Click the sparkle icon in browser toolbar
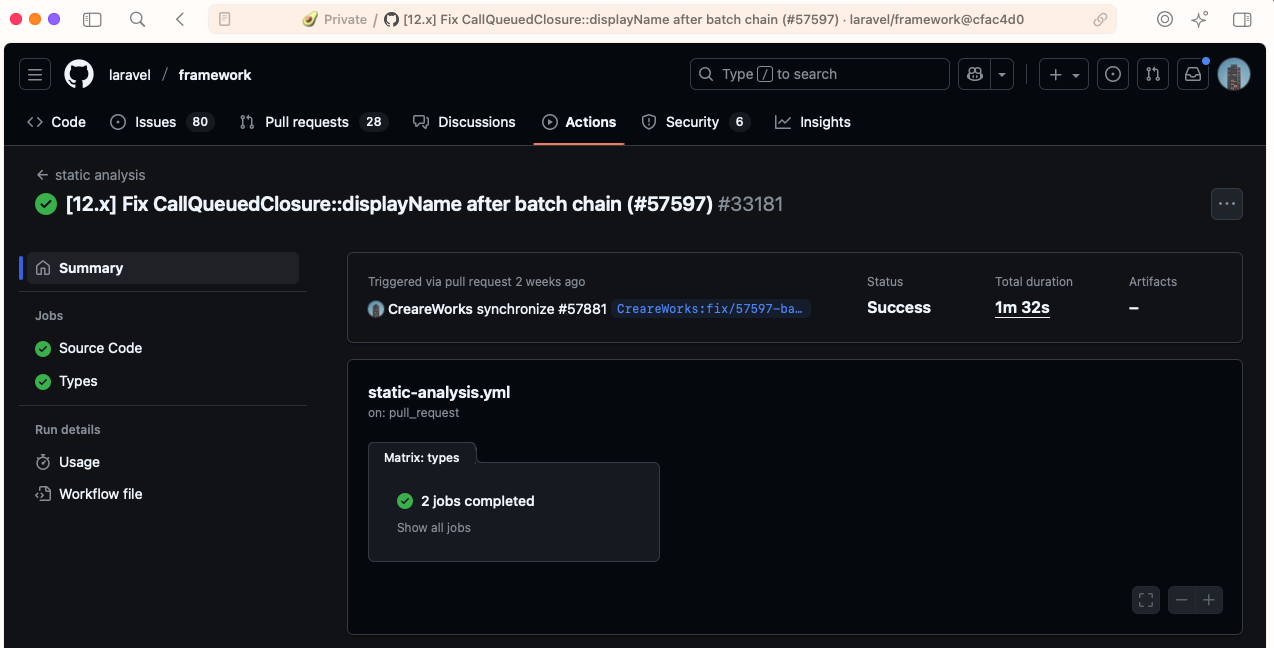Image resolution: width=1274 pixels, height=648 pixels. tap(1200, 19)
